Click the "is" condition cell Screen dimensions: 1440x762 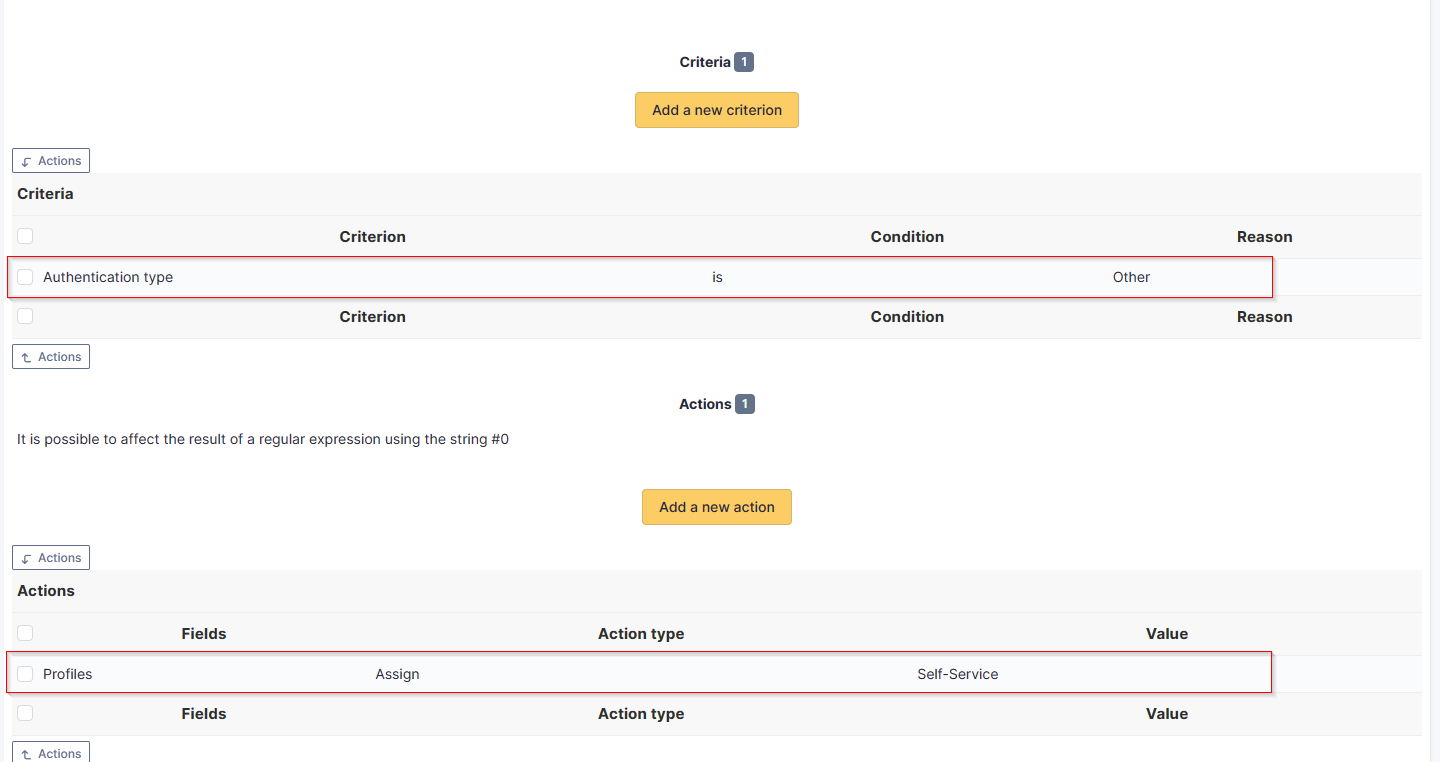[717, 277]
